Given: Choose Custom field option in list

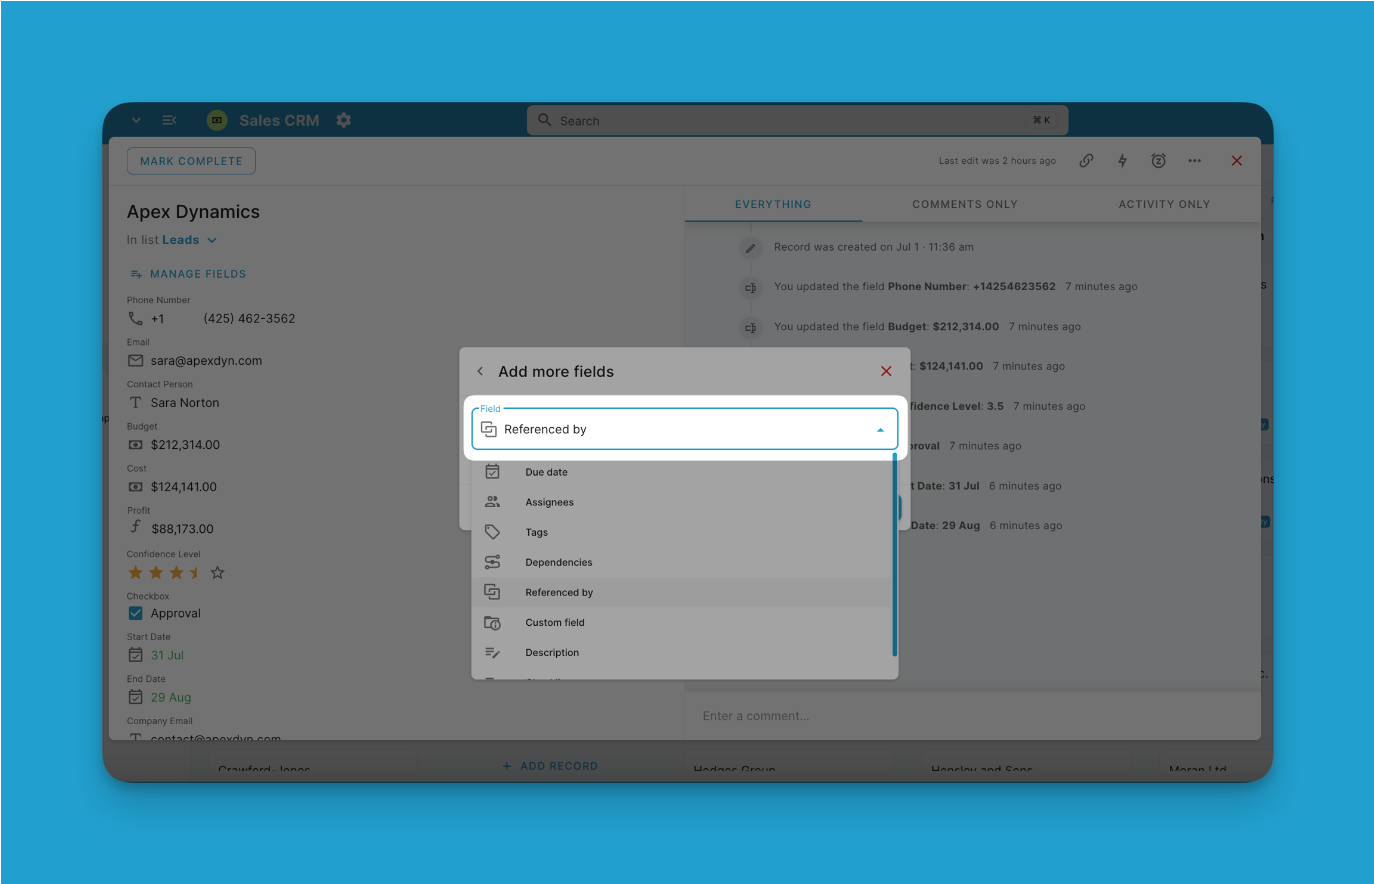Looking at the screenshot, I should point(555,622).
